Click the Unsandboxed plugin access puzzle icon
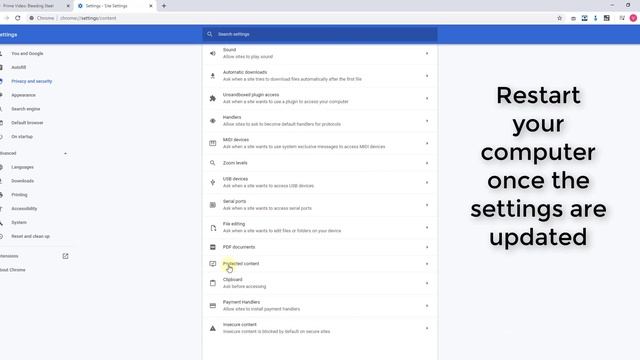This screenshot has height=360, width=640. click(x=213, y=98)
